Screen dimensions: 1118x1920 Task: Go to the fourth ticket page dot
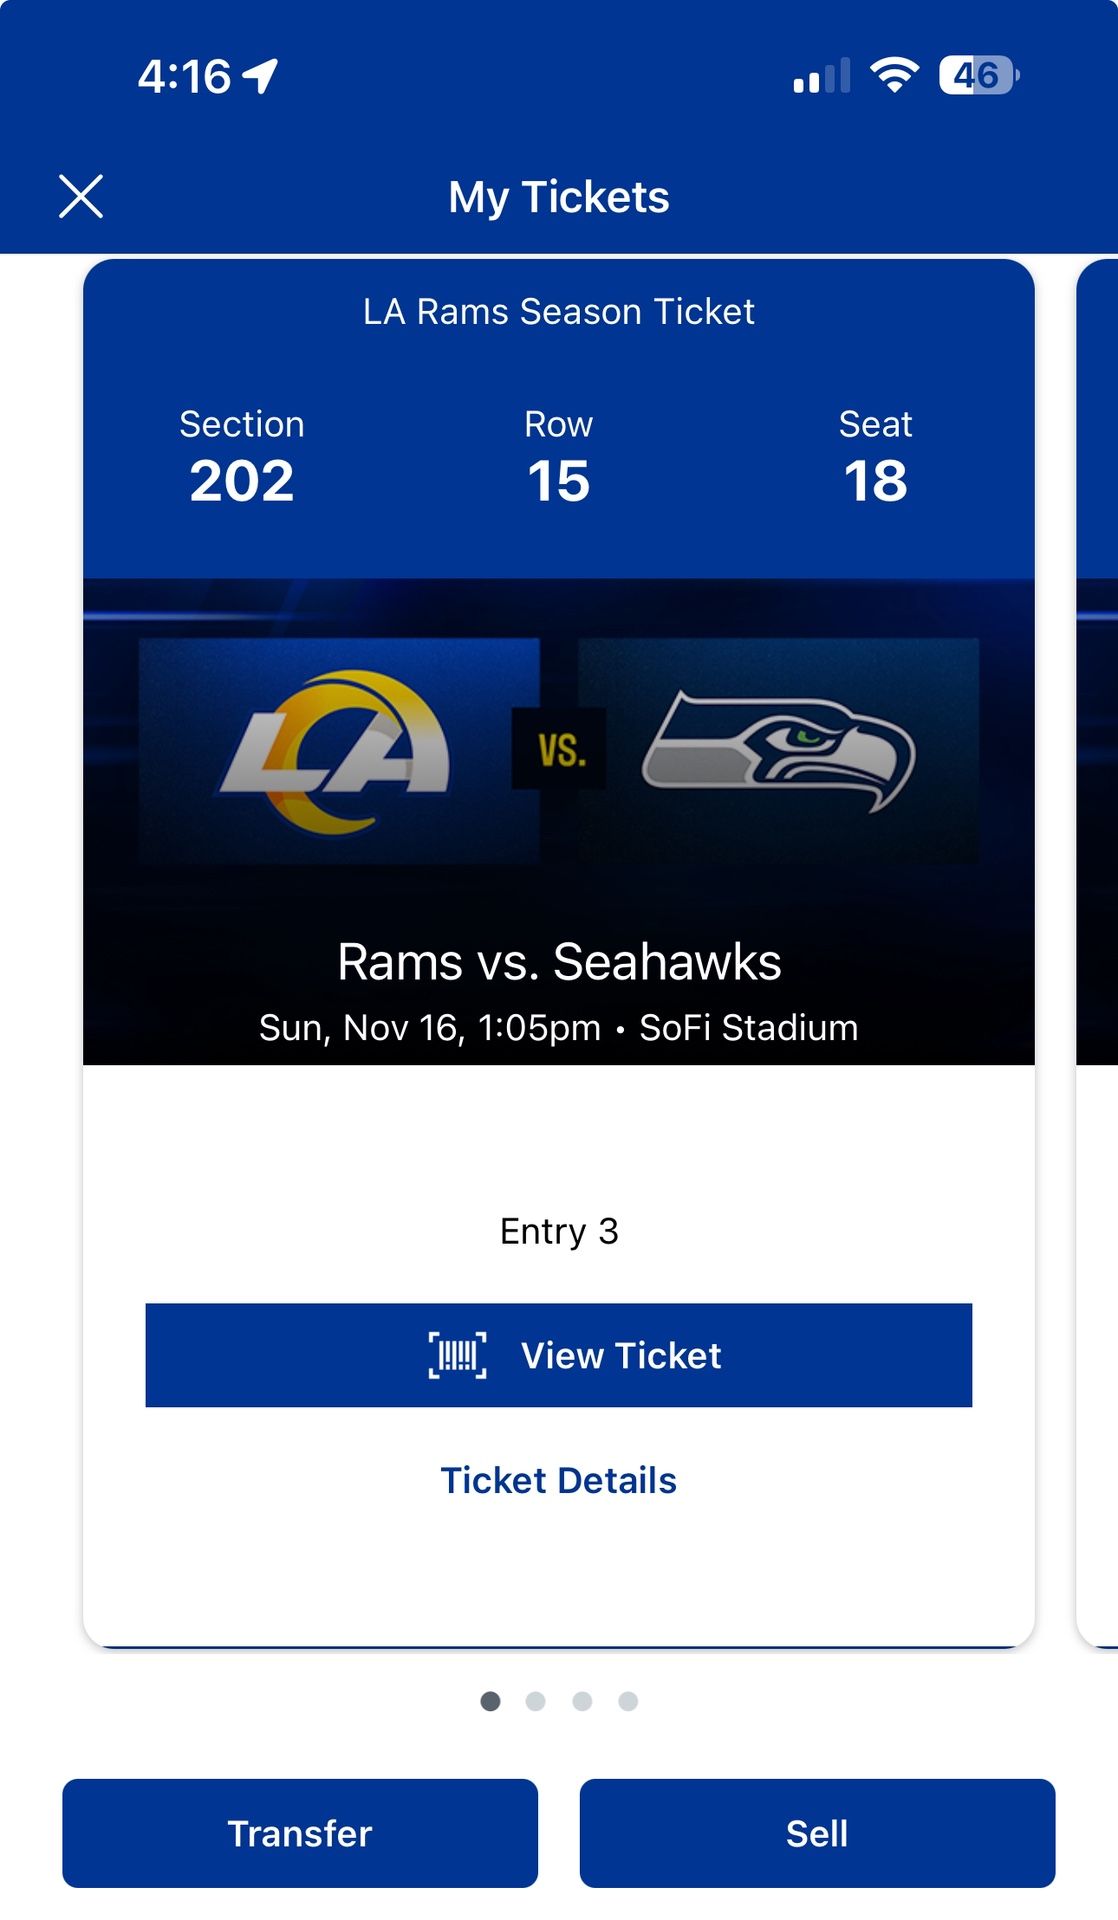(628, 1701)
